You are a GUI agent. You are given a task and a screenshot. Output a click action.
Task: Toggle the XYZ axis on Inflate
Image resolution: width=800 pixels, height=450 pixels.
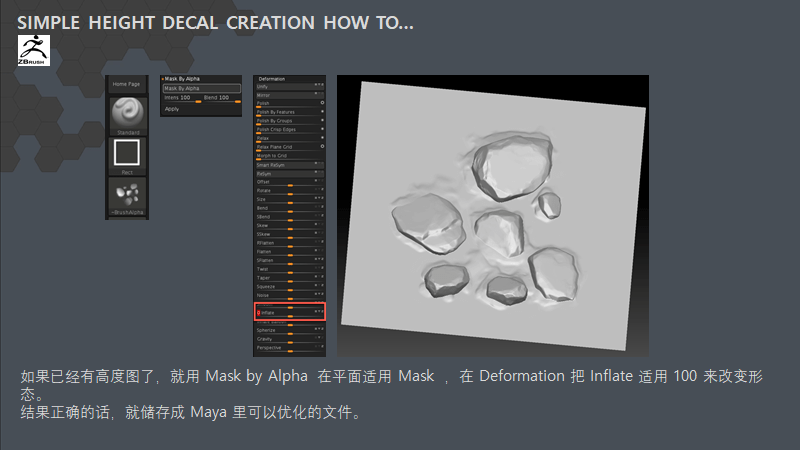tap(319, 312)
